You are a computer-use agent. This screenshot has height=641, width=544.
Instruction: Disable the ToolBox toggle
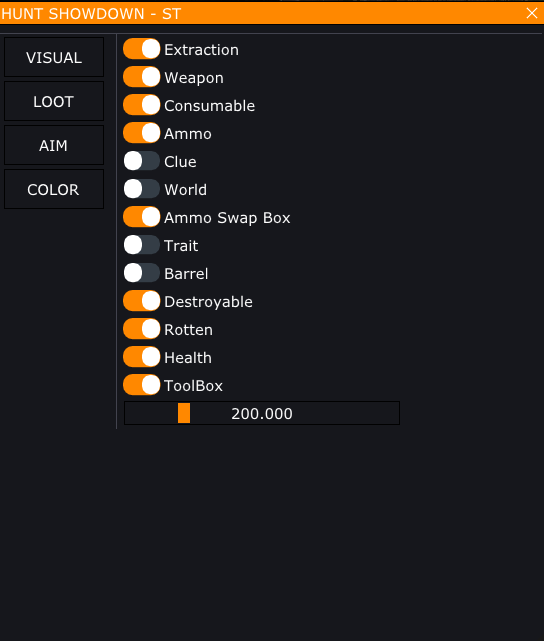(x=141, y=385)
